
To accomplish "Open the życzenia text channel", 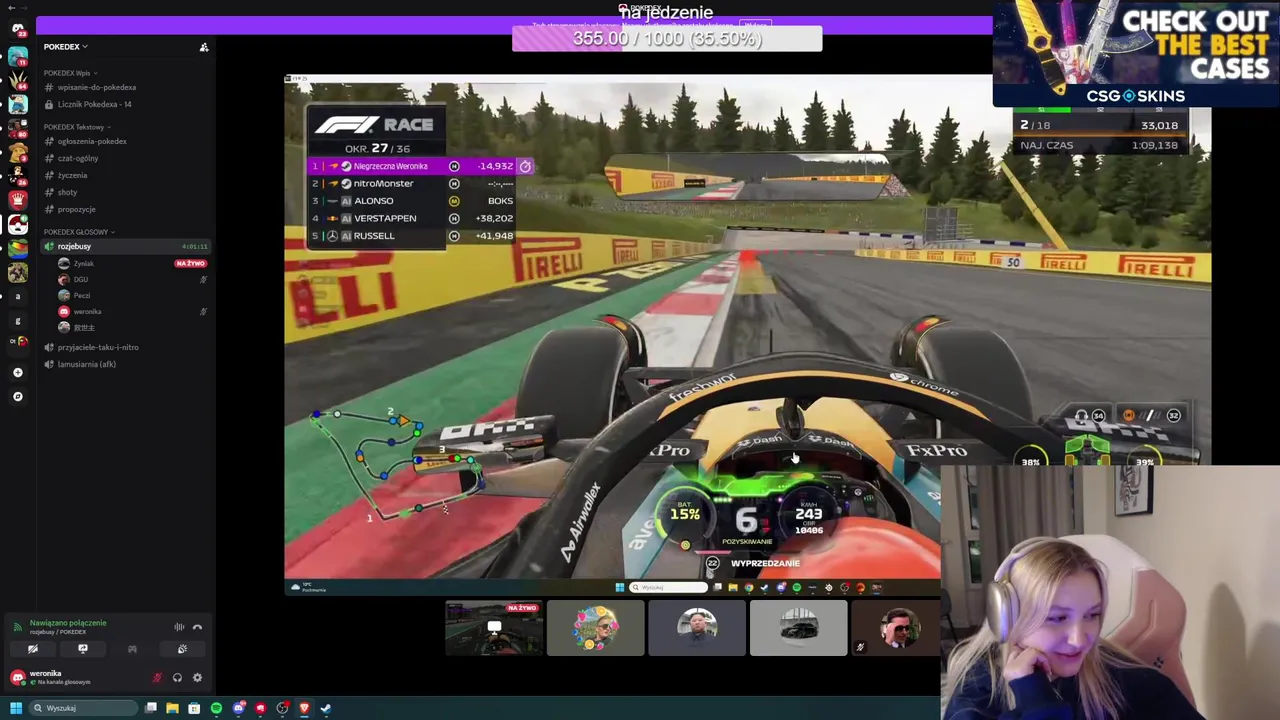I will pos(126,175).
